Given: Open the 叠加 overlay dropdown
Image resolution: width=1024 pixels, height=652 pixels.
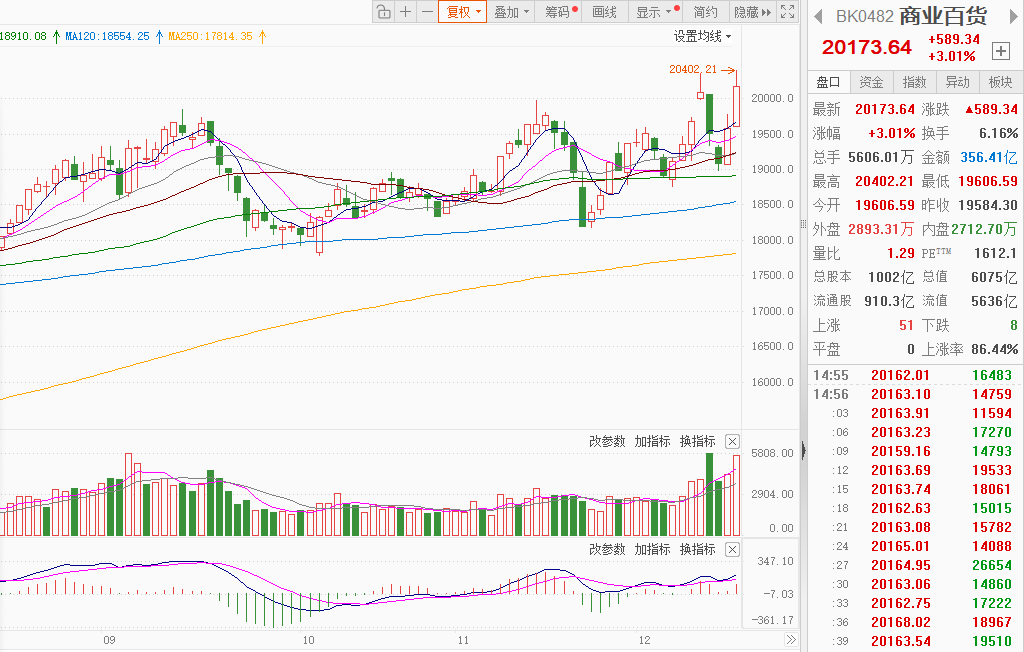Looking at the screenshot, I should pos(511,12).
